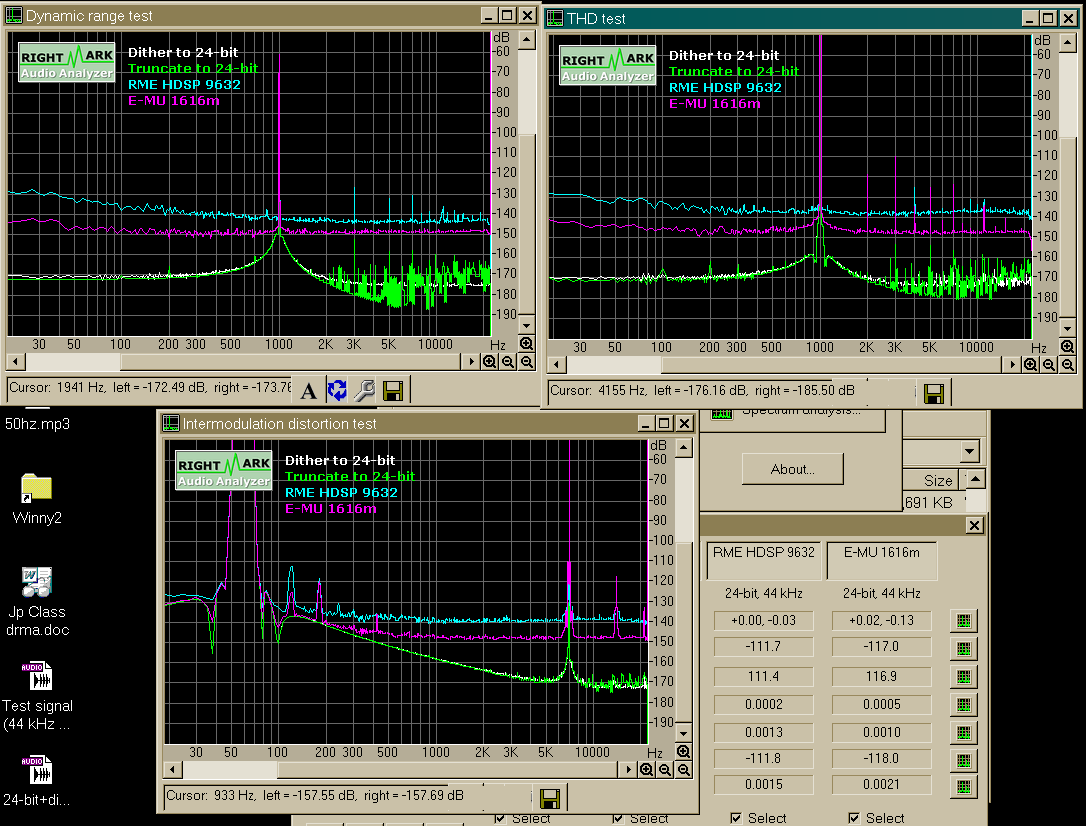The image size is (1086, 826).
Task: Click vertical scroll up arrow in Dynamic range test
Action: click(526, 39)
